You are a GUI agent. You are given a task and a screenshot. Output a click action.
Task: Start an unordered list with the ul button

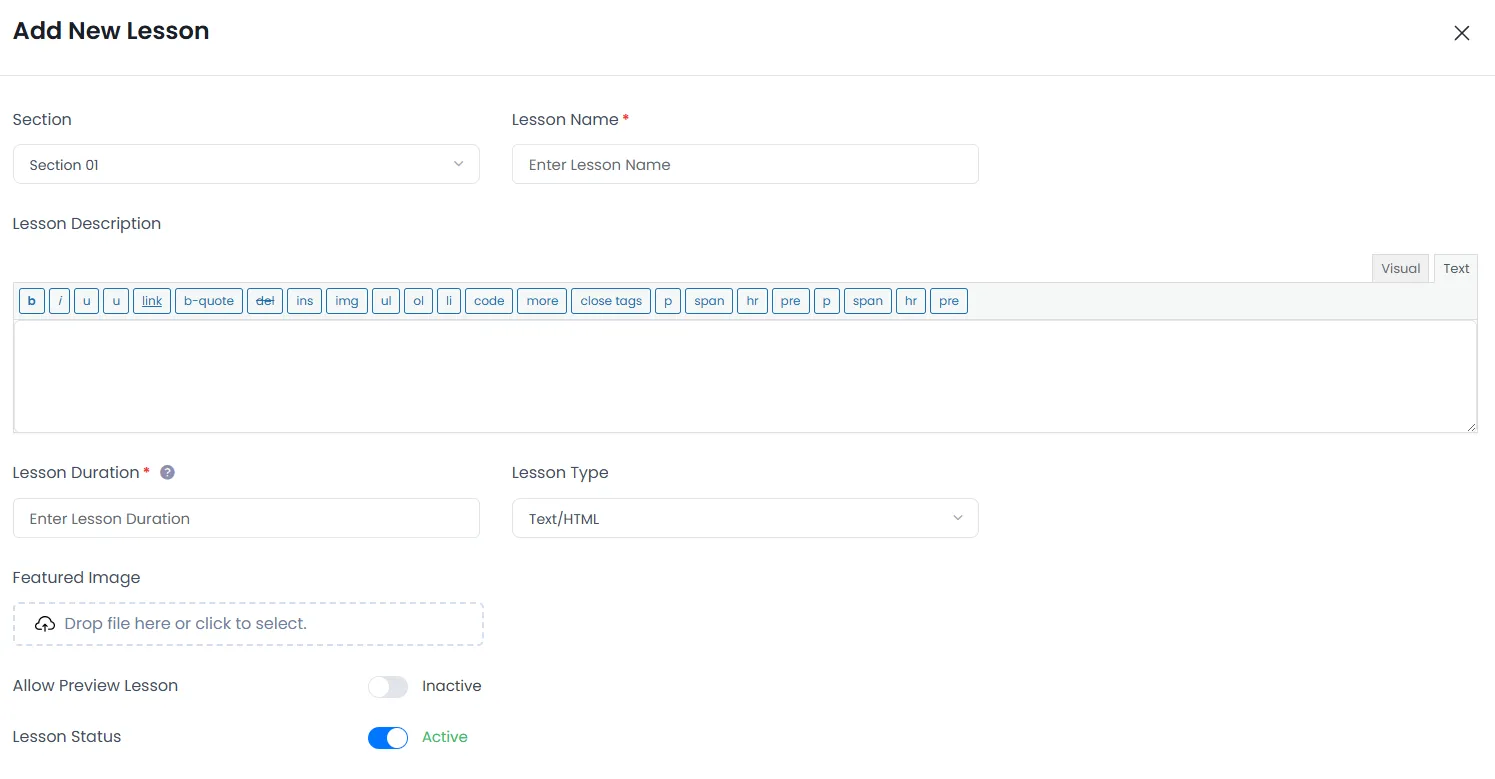click(x=386, y=300)
